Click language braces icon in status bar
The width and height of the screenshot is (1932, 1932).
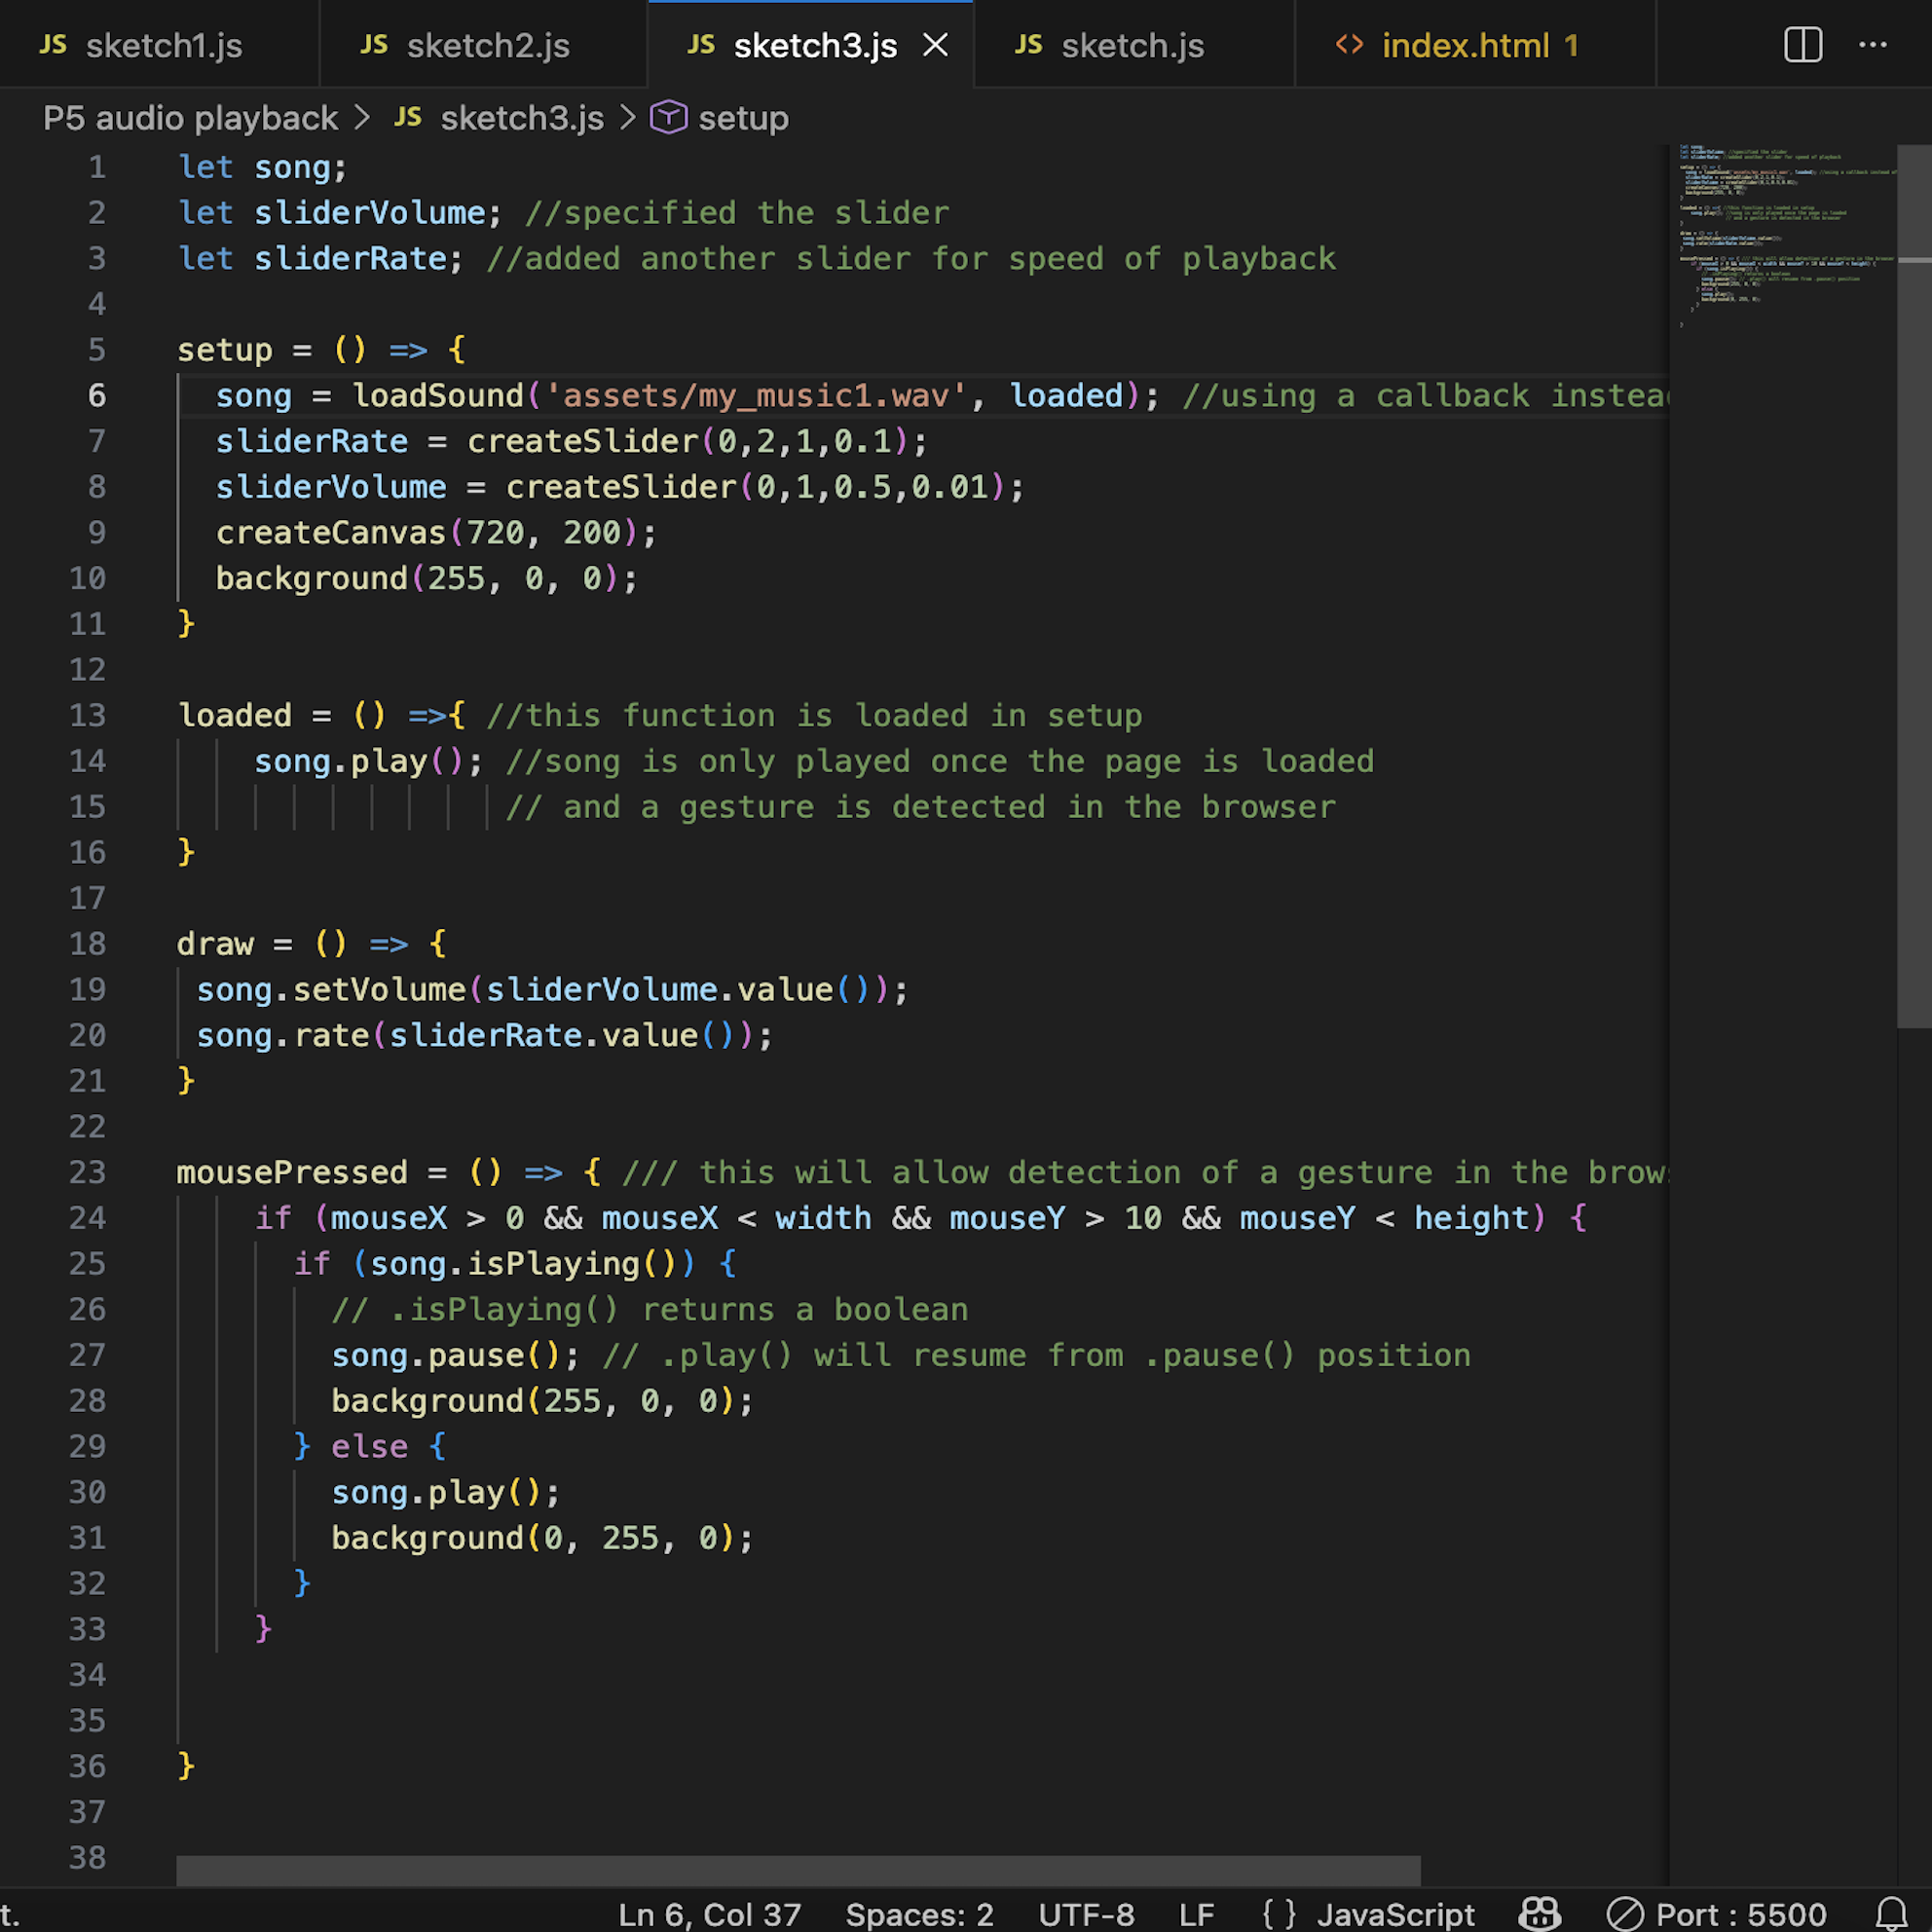(x=1279, y=1914)
